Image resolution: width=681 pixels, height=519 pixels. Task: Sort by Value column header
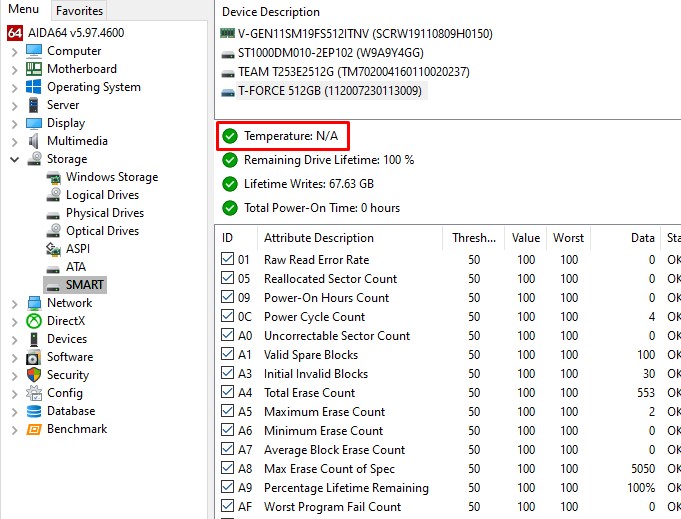coord(526,238)
